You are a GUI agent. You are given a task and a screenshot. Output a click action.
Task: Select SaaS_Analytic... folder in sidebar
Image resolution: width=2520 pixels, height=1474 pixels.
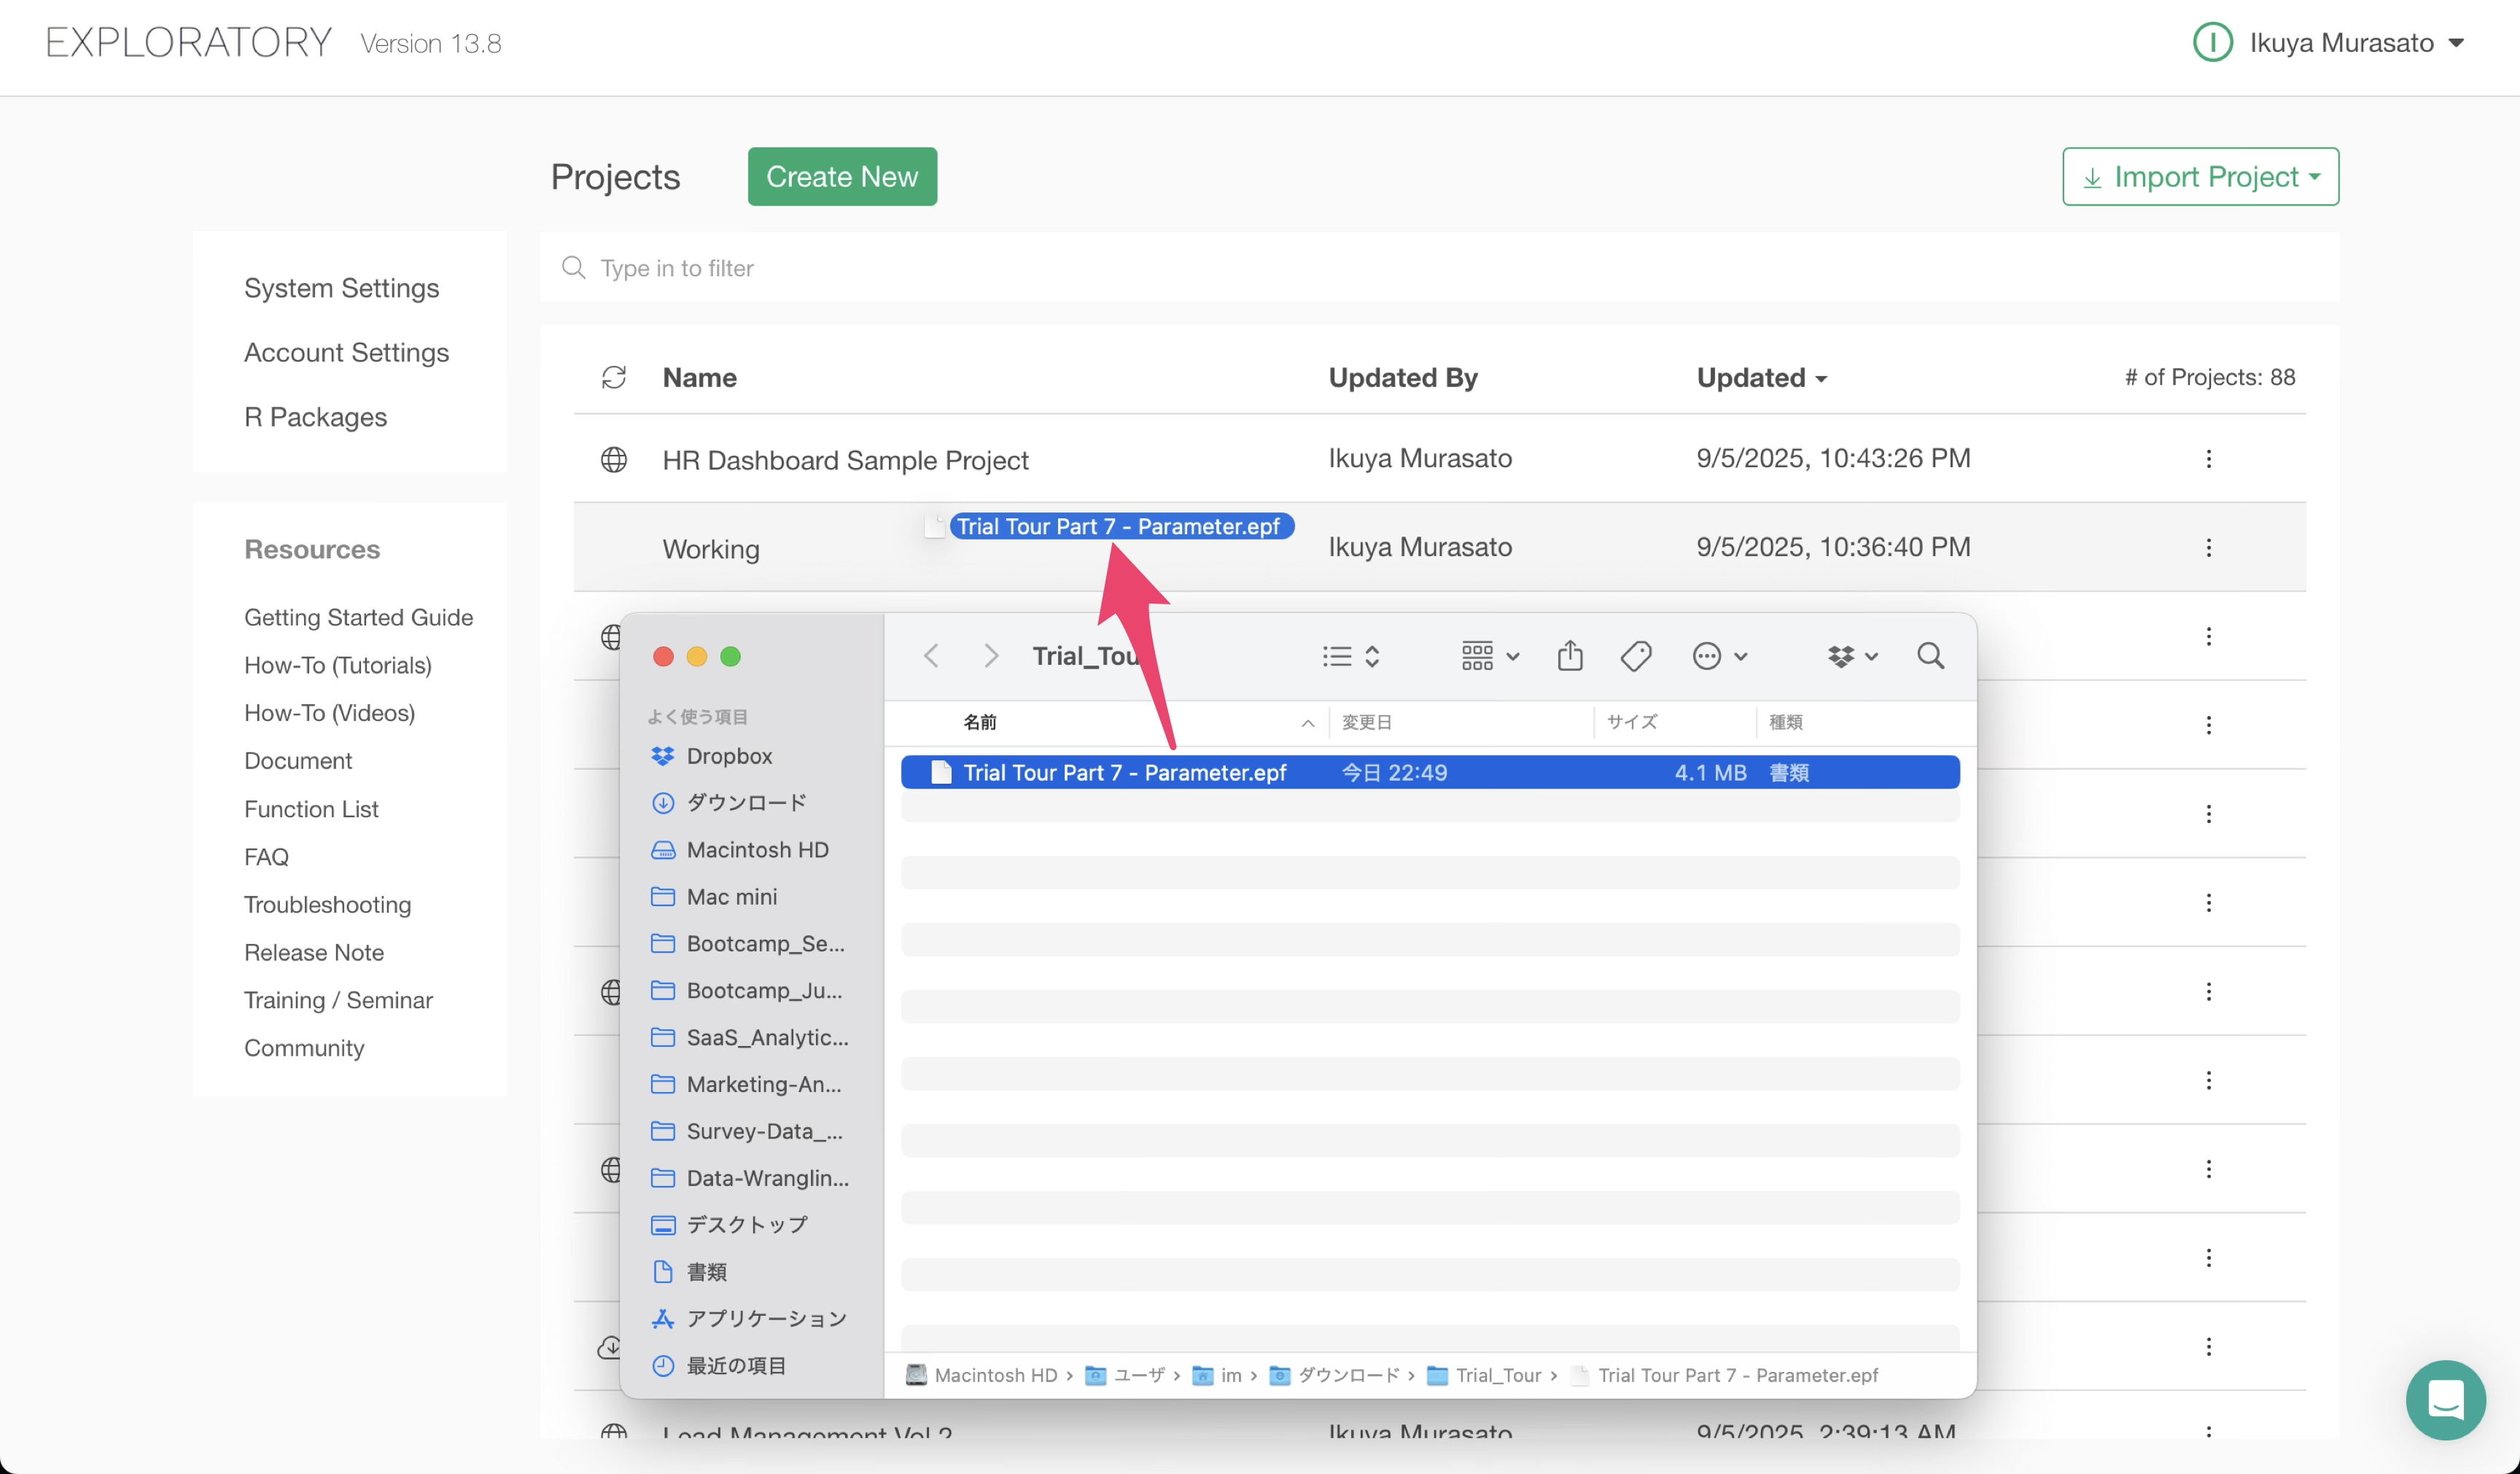[752, 1037]
